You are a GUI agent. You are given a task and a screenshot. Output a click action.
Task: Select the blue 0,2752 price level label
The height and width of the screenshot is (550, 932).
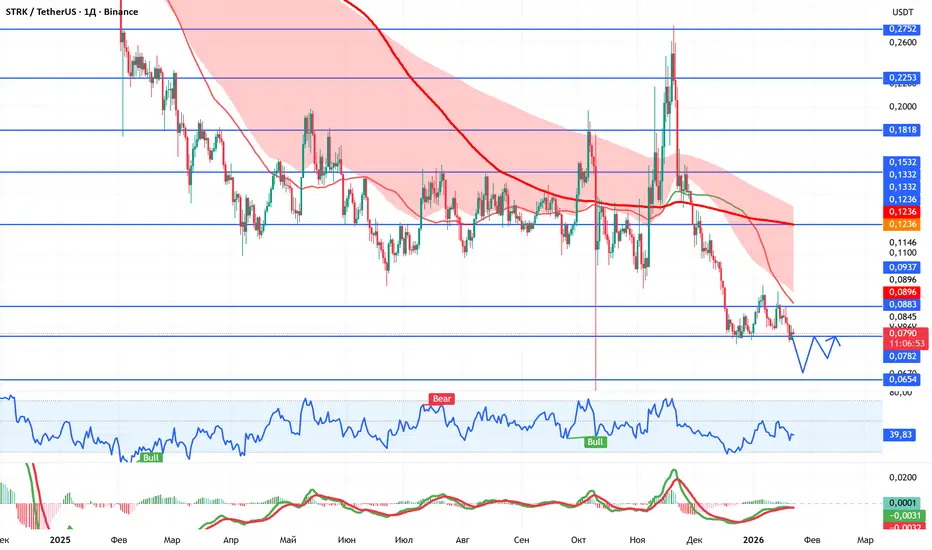click(x=902, y=29)
